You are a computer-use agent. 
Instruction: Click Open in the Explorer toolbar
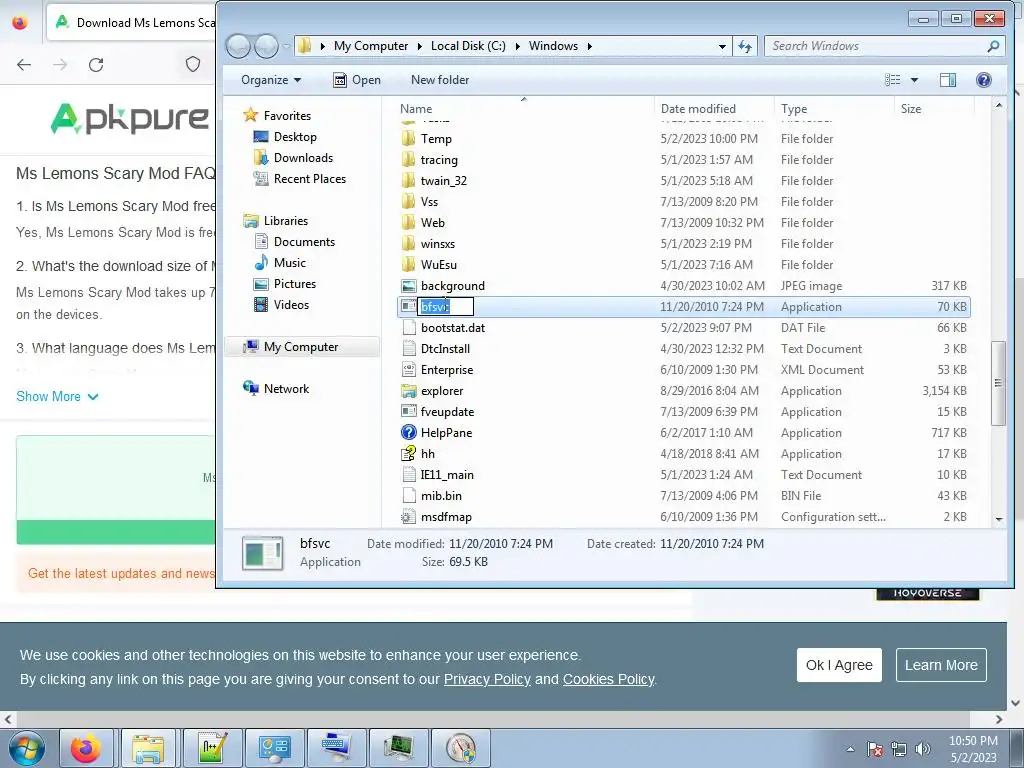click(x=357, y=80)
